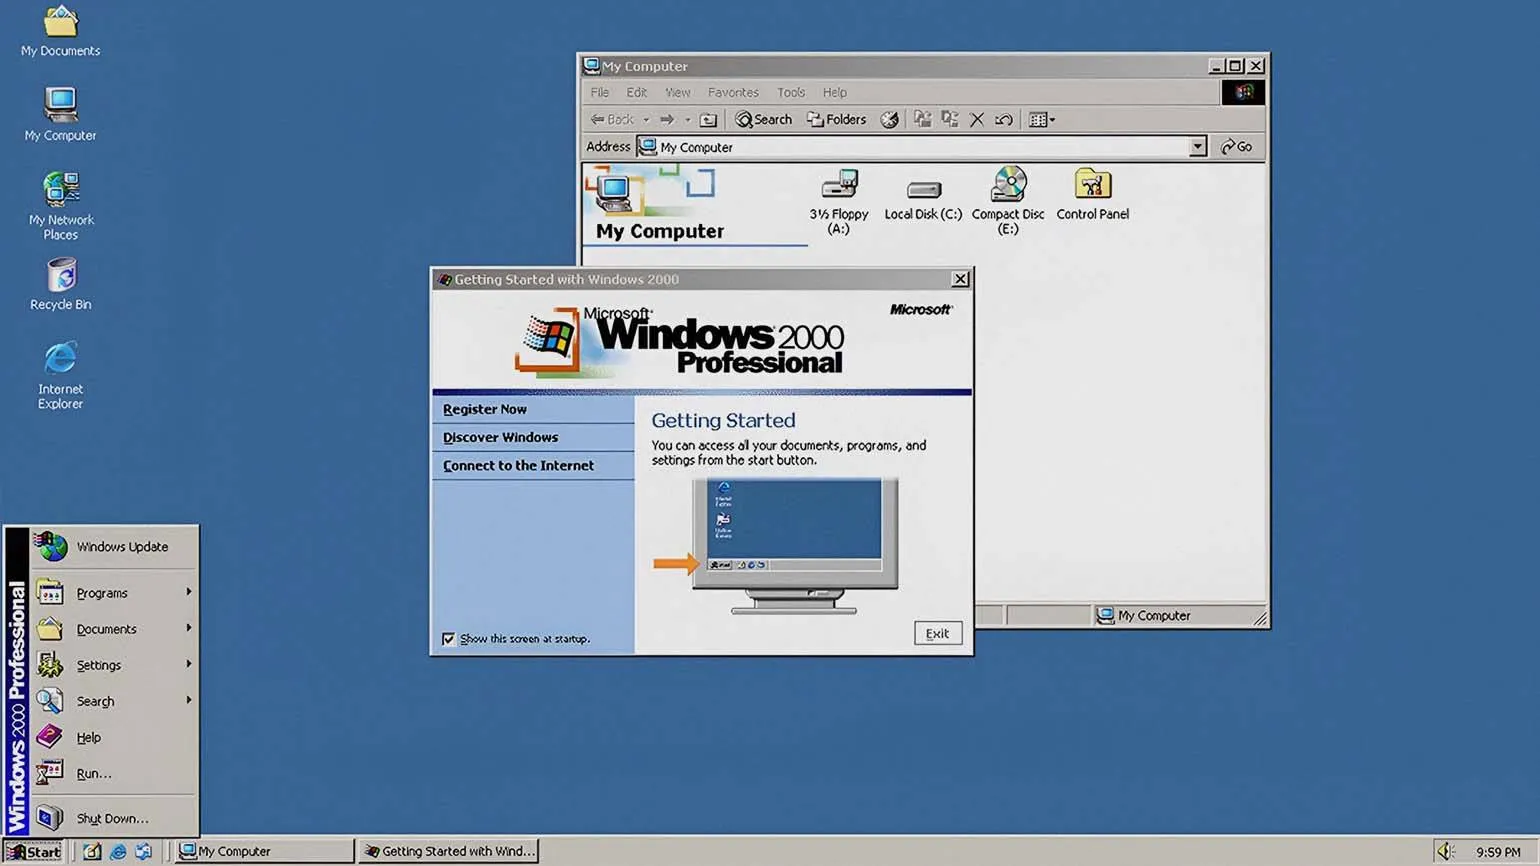The image size is (1540, 866).
Task: Open the Favorites menu
Action: click(733, 92)
